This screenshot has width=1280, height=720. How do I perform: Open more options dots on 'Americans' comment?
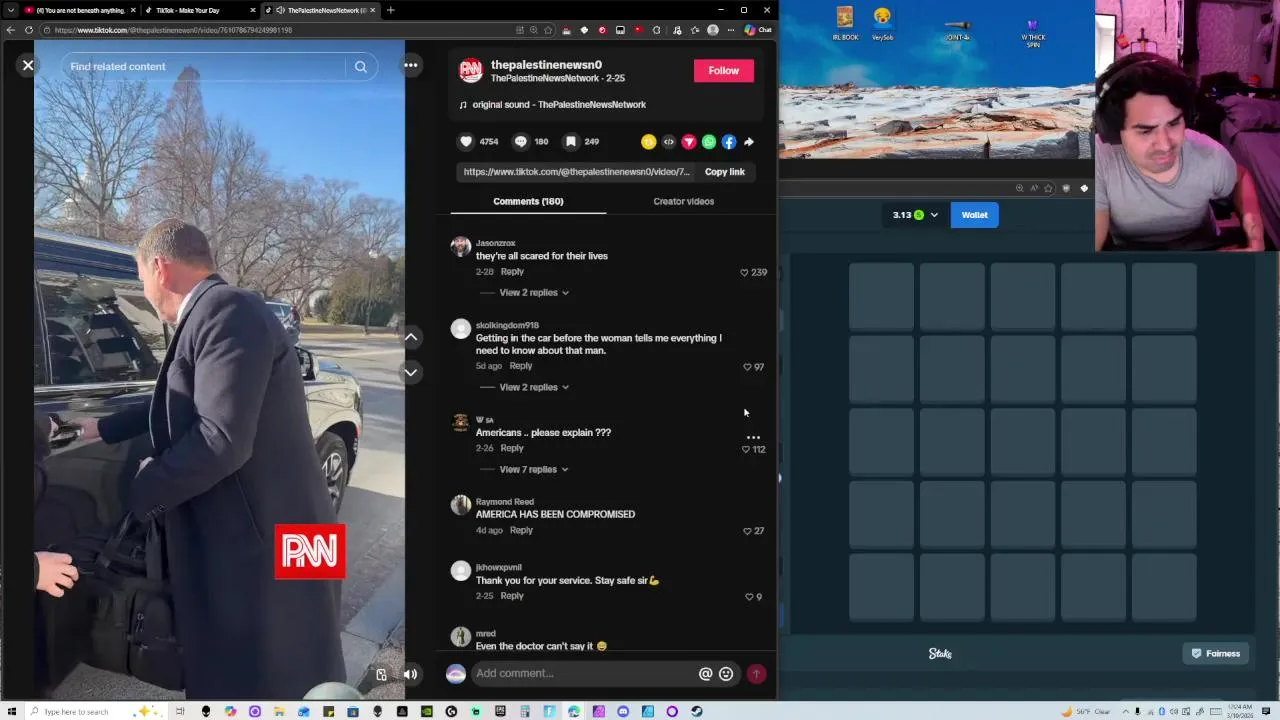point(753,437)
